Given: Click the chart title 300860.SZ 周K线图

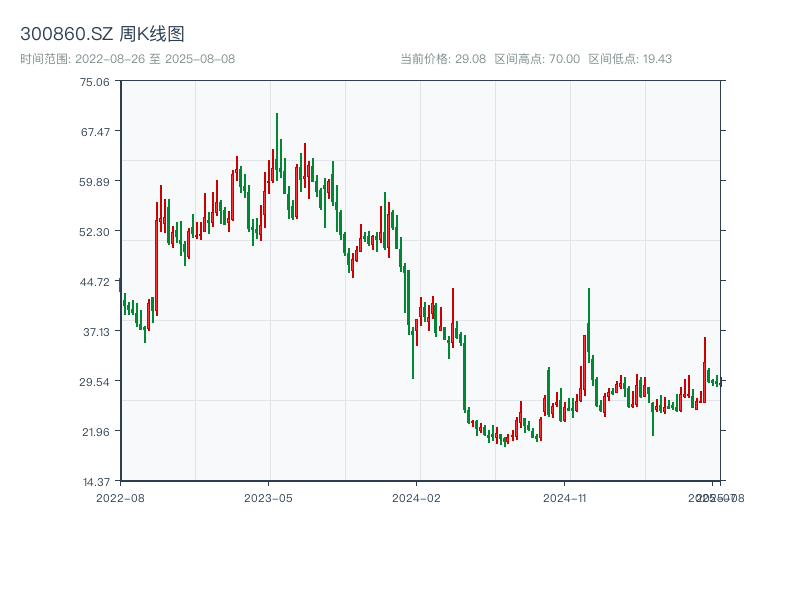Looking at the screenshot, I should pos(102,34).
